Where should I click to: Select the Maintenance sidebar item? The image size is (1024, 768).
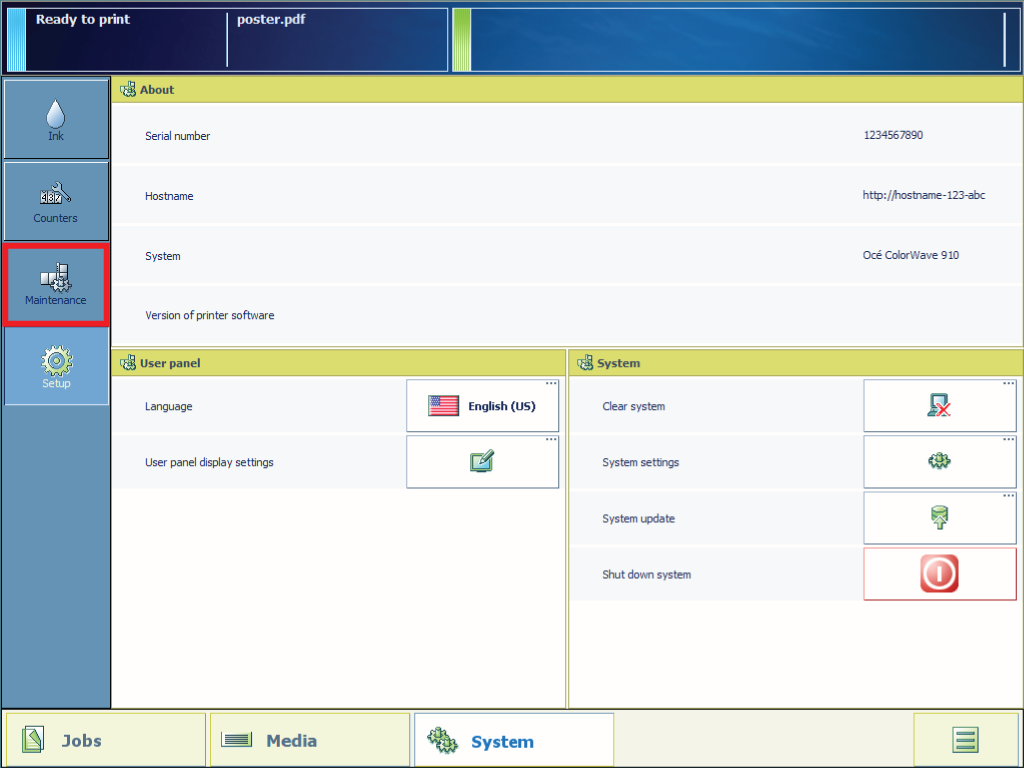(x=56, y=284)
